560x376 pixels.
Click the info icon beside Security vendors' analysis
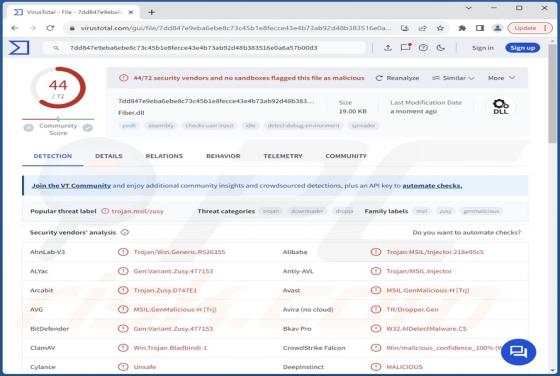[125, 232]
